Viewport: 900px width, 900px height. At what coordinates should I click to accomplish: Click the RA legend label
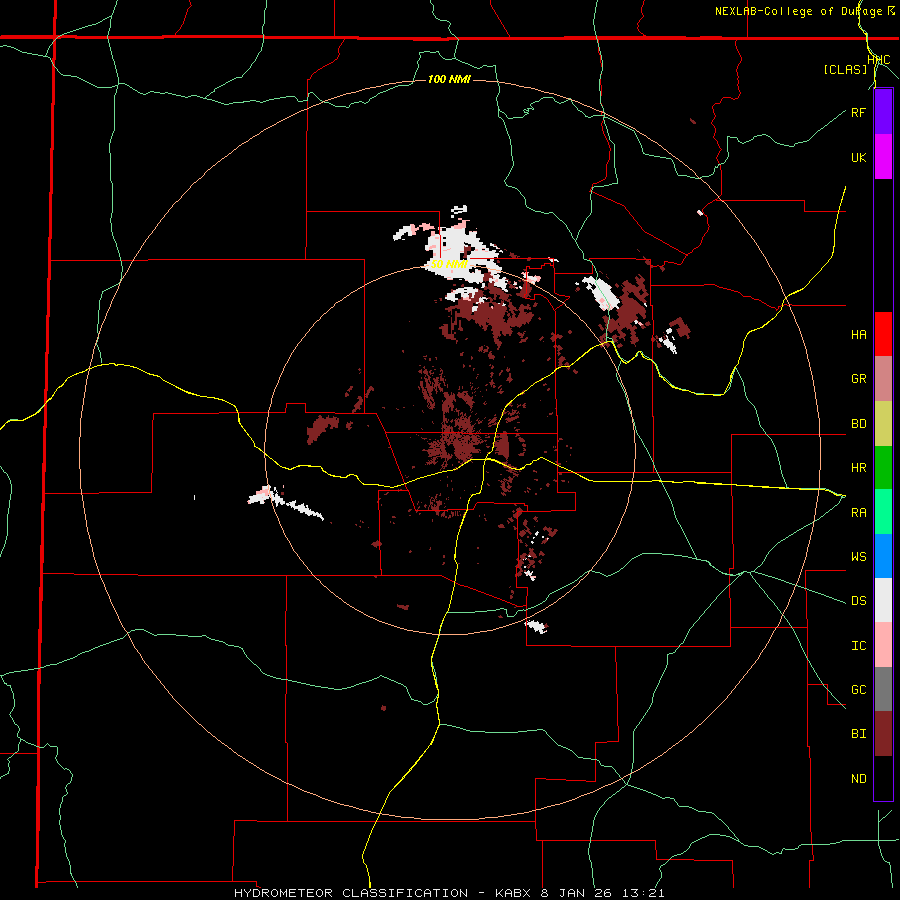click(858, 512)
